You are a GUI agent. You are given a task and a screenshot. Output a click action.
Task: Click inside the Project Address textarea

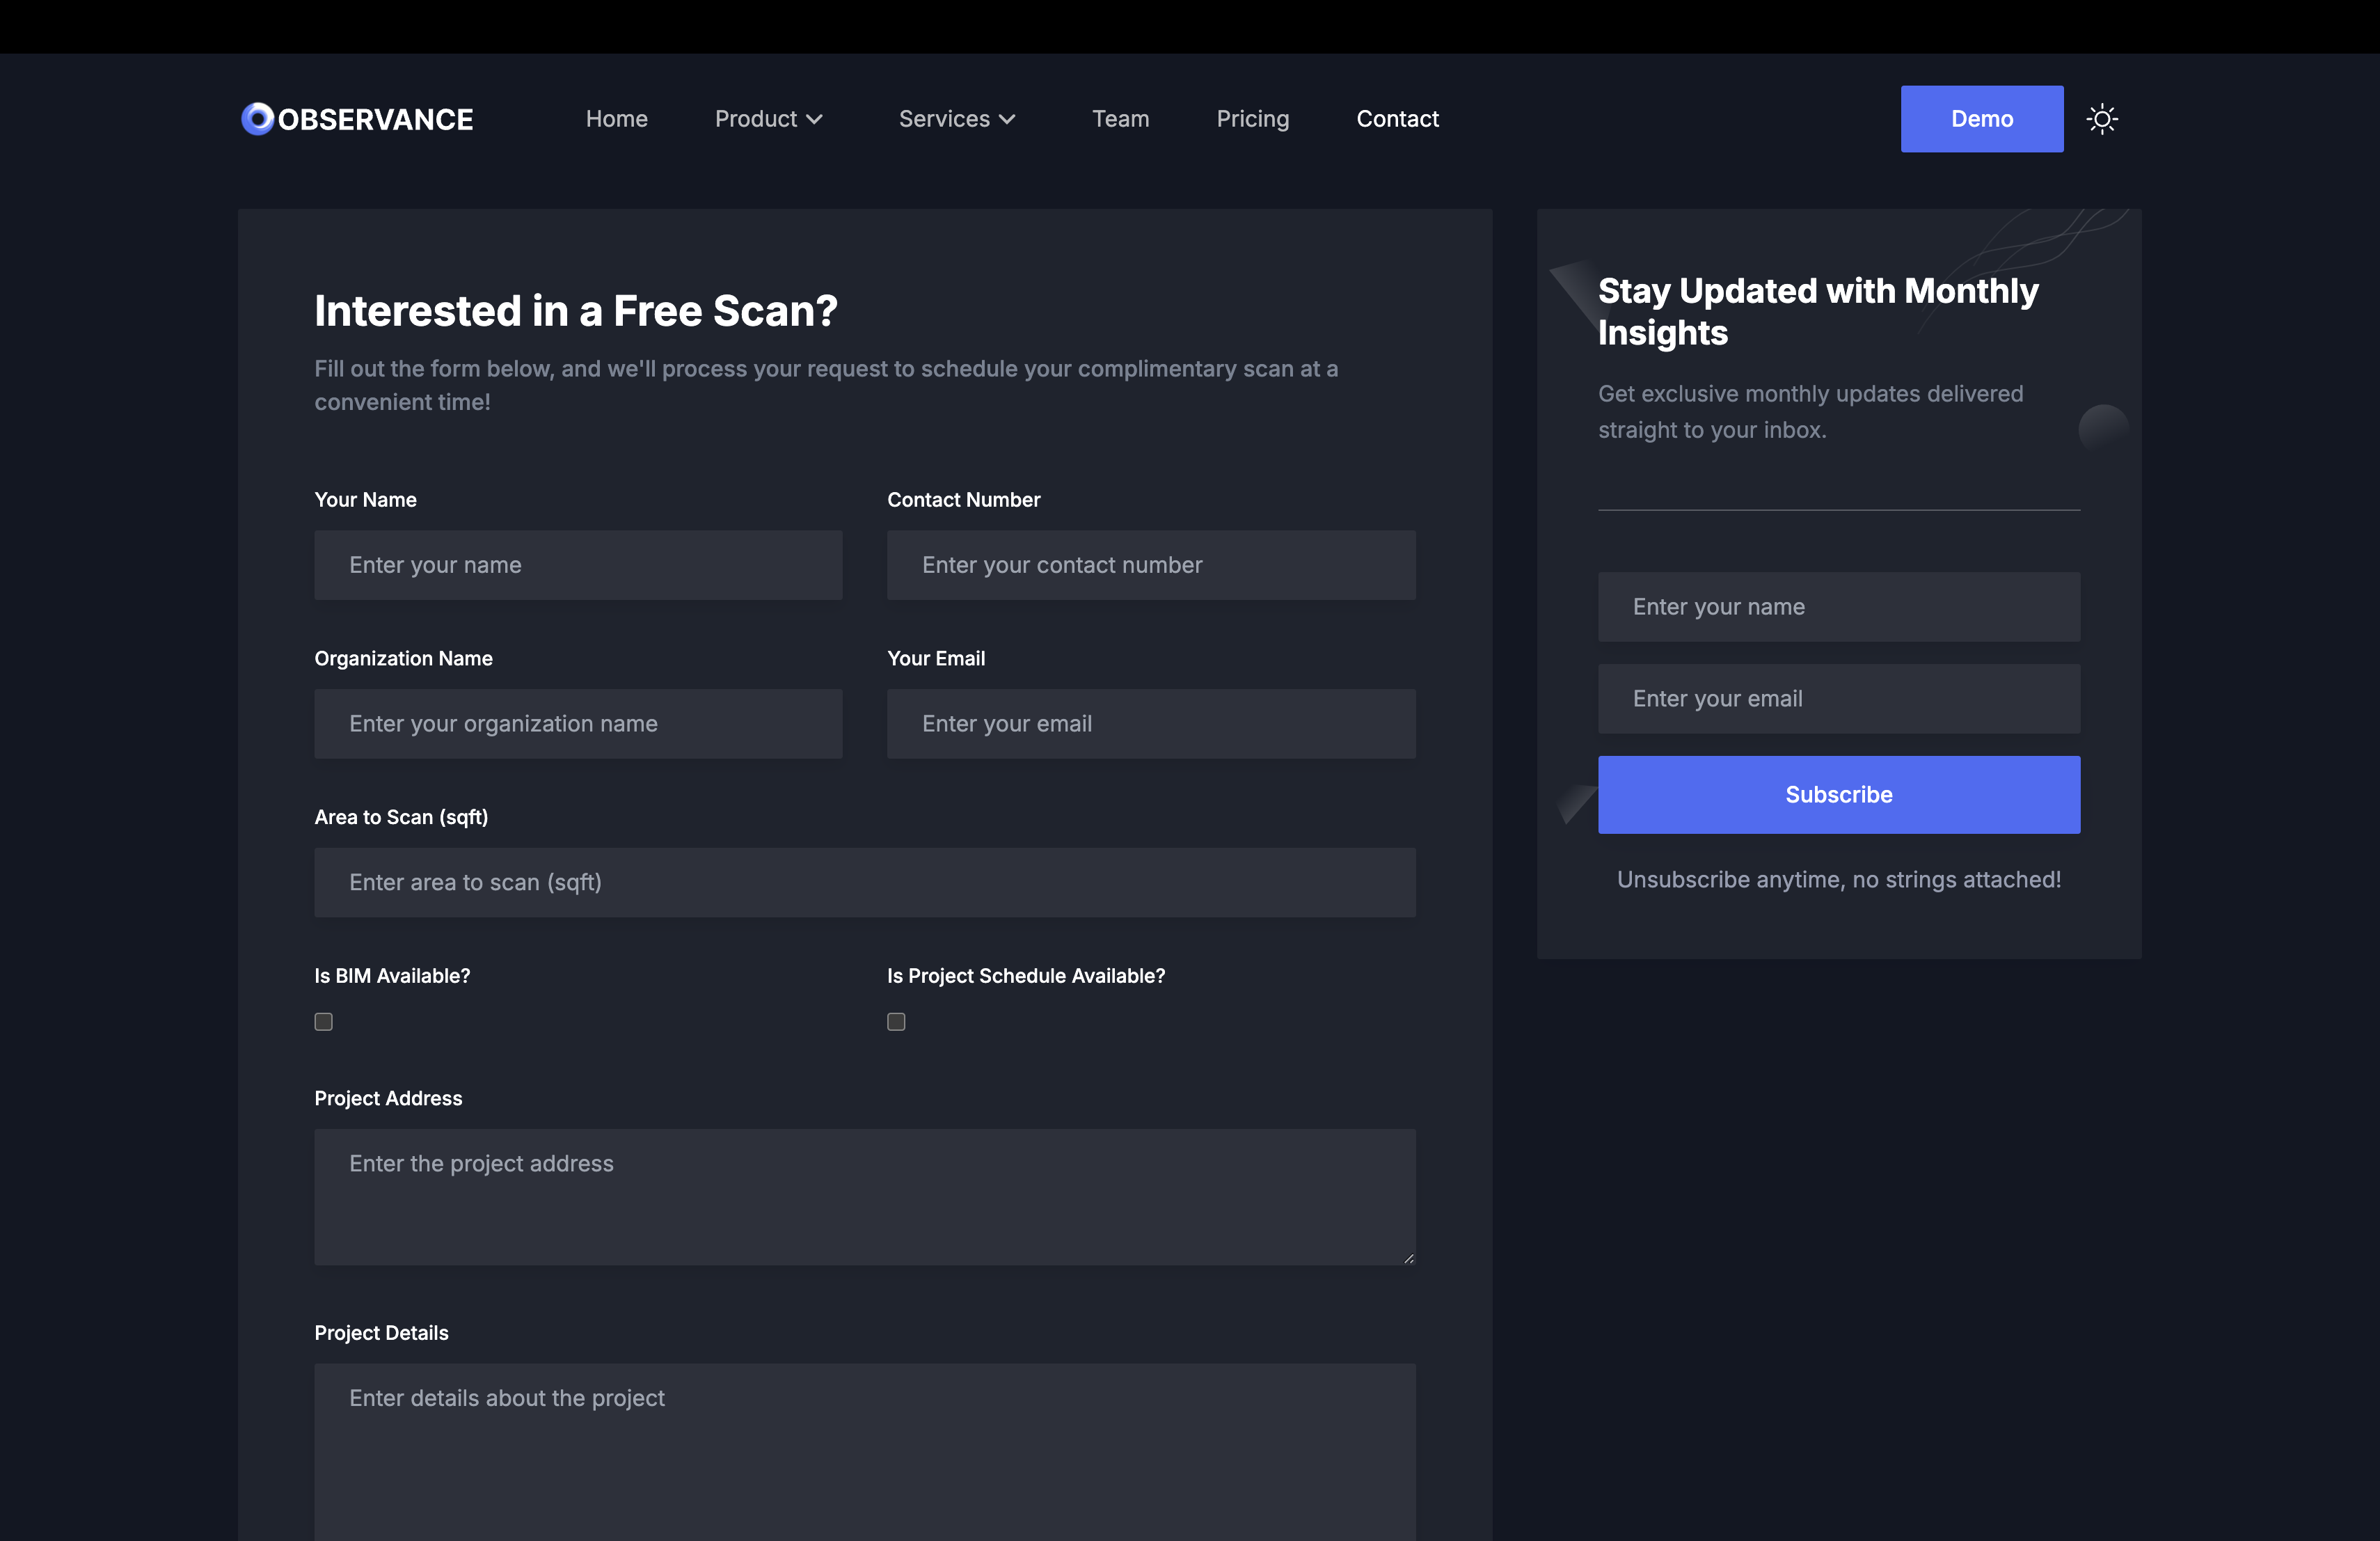click(864, 1196)
